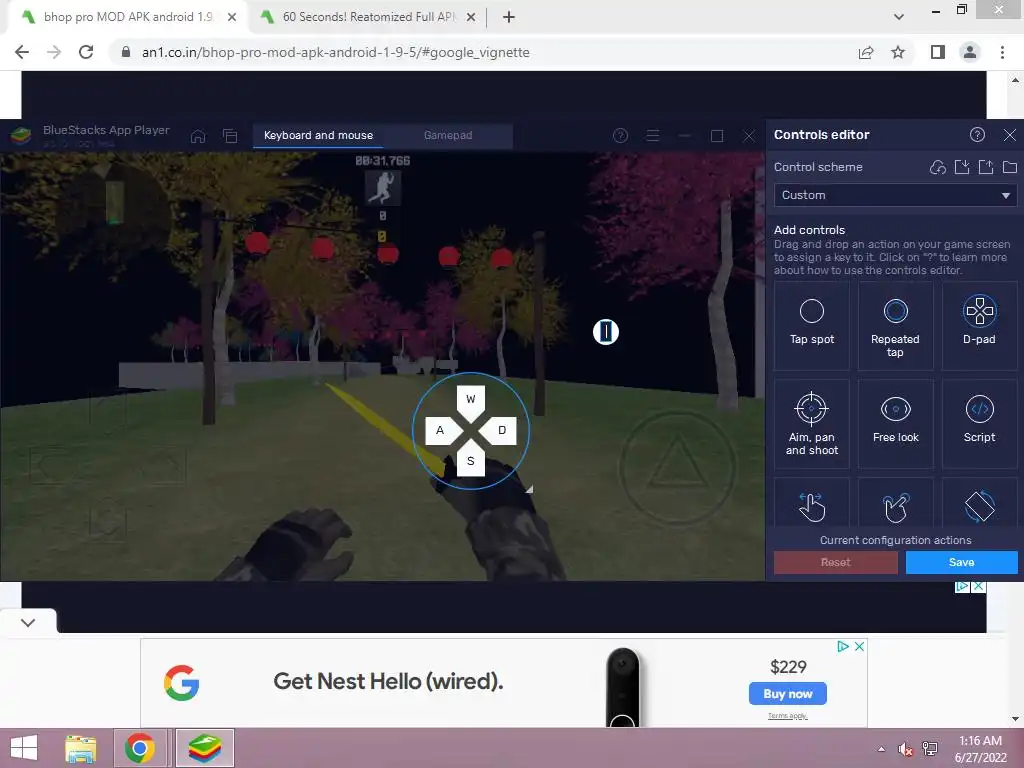Click the BlueStacks home icon
Viewport: 1024px width, 768px height.
pyautogui.click(x=198, y=136)
